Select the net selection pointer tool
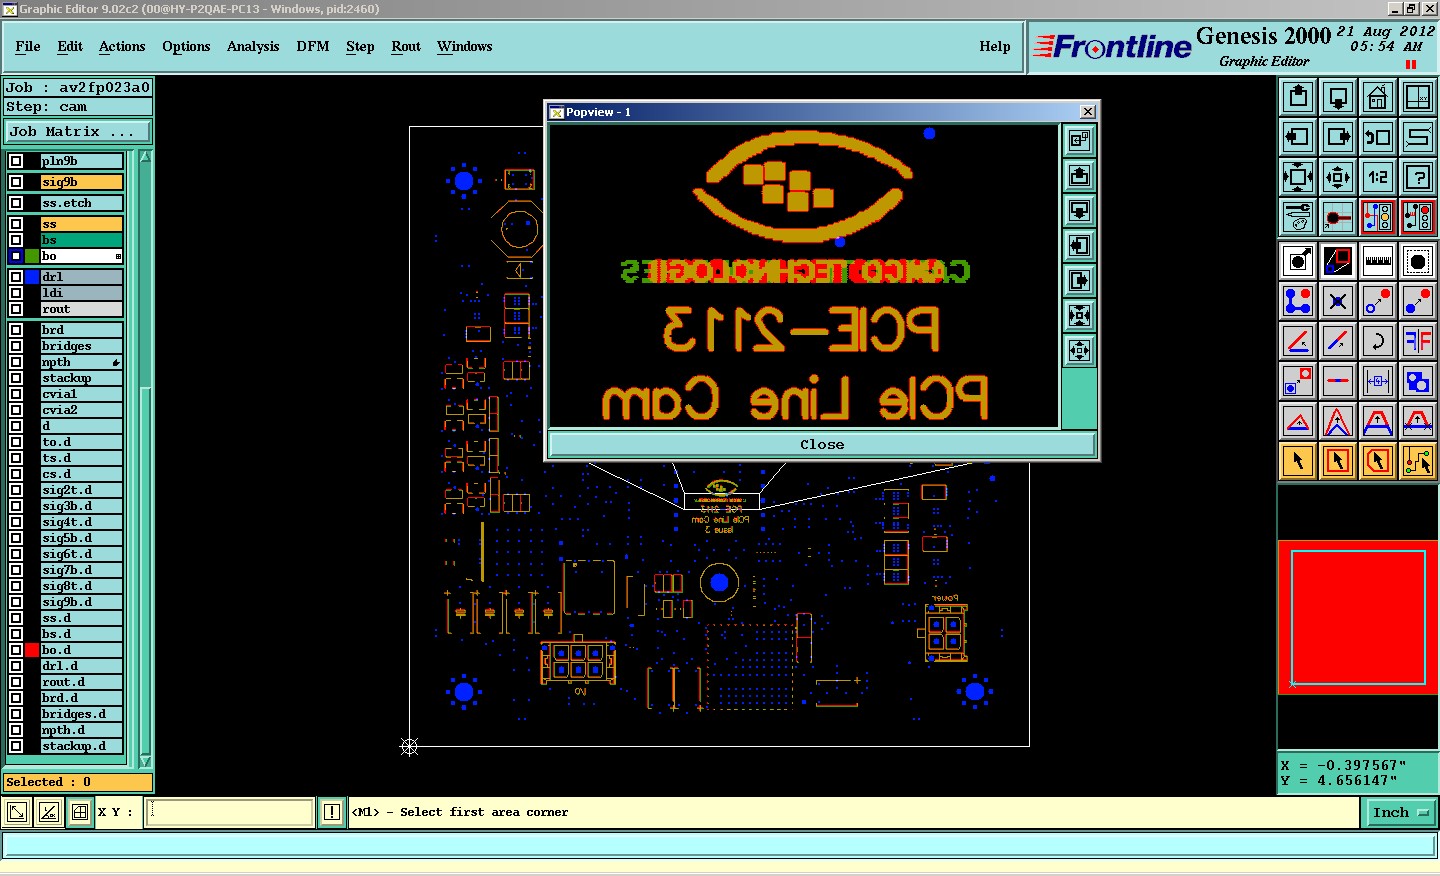 click(1418, 461)
